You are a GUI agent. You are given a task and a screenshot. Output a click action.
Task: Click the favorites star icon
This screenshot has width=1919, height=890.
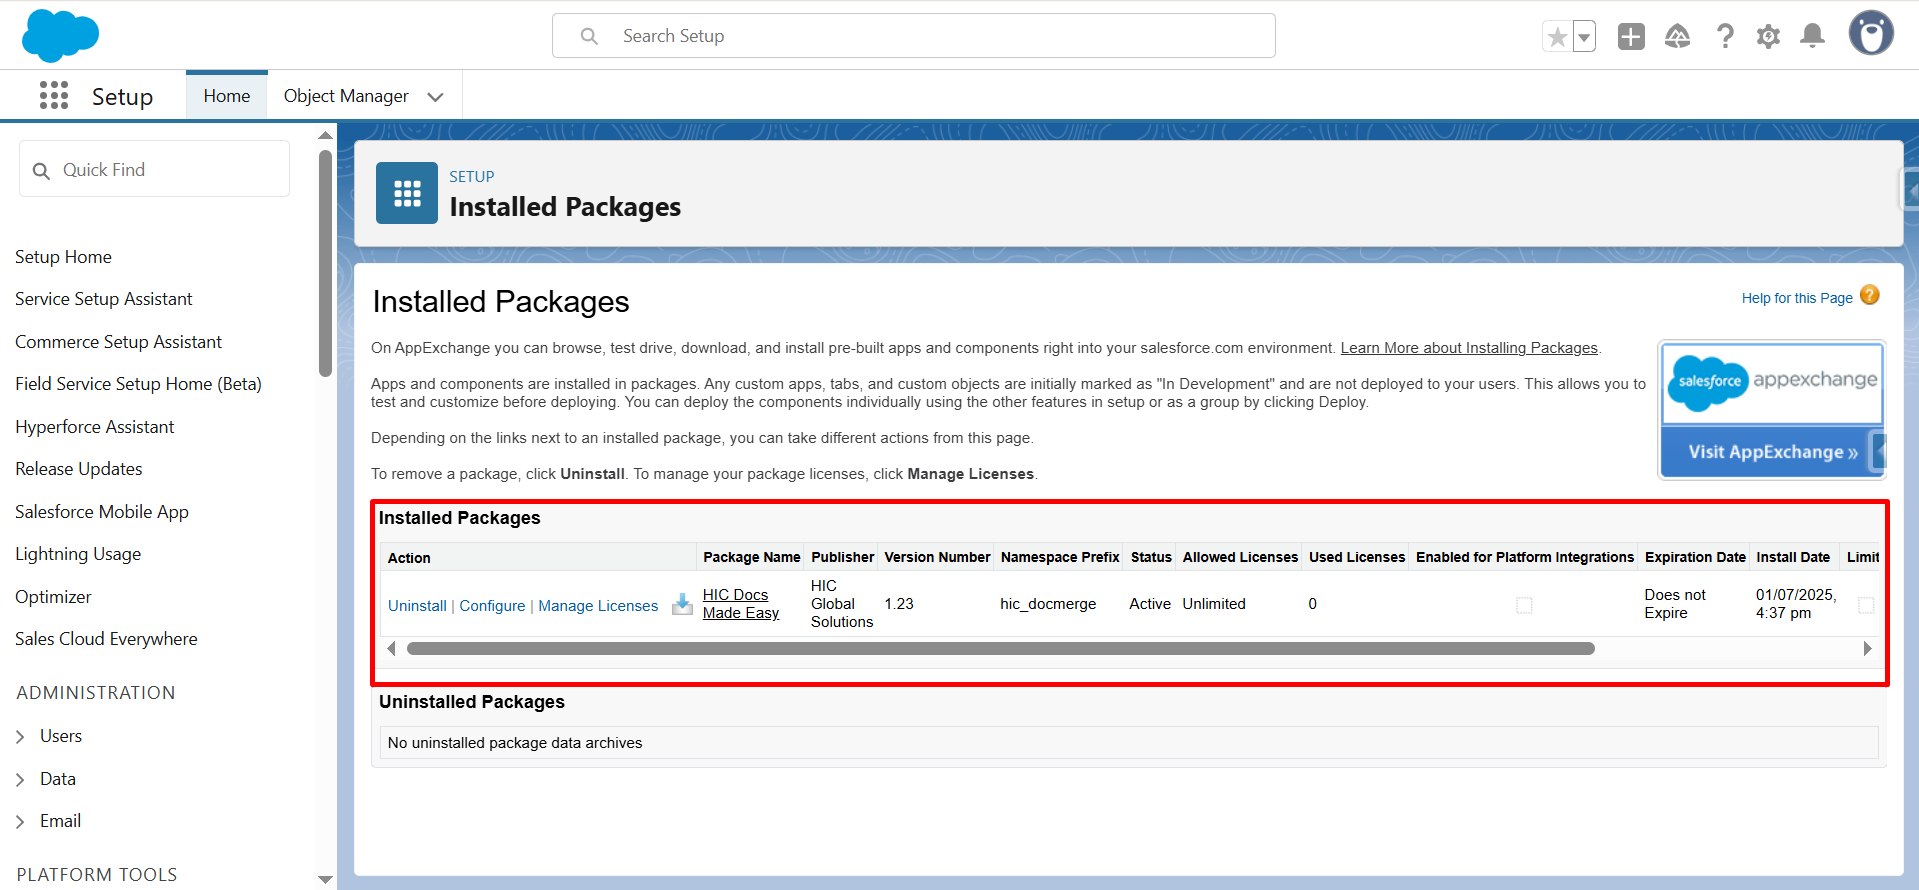1557,37
